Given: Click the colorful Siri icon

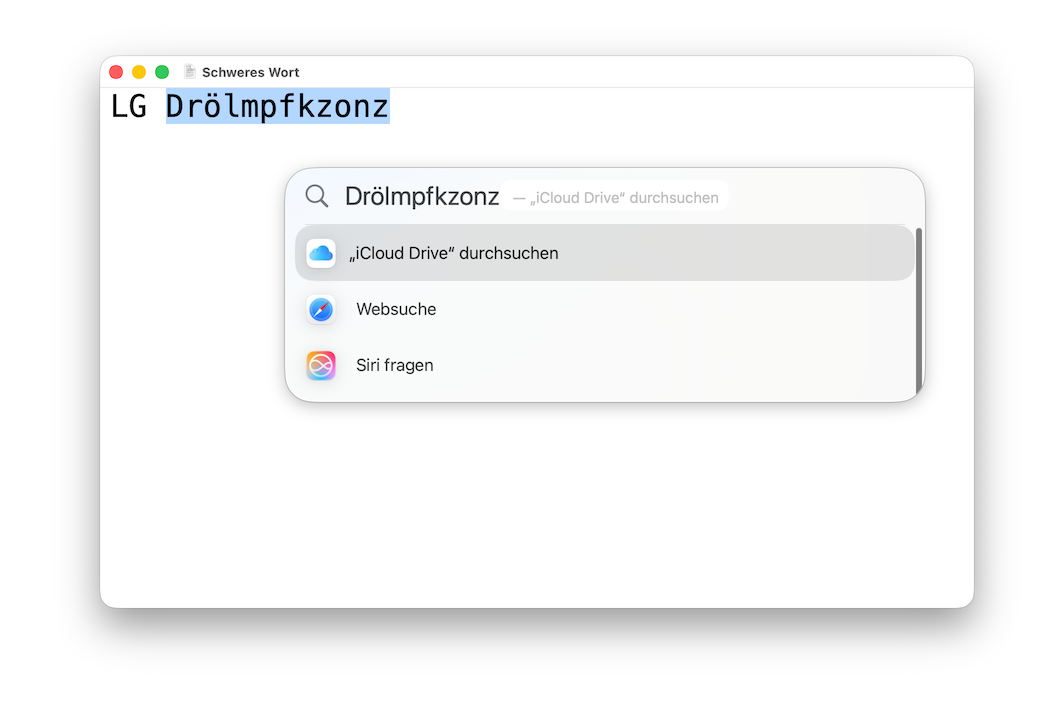Looking at the screenshot, I should point(321,365).
